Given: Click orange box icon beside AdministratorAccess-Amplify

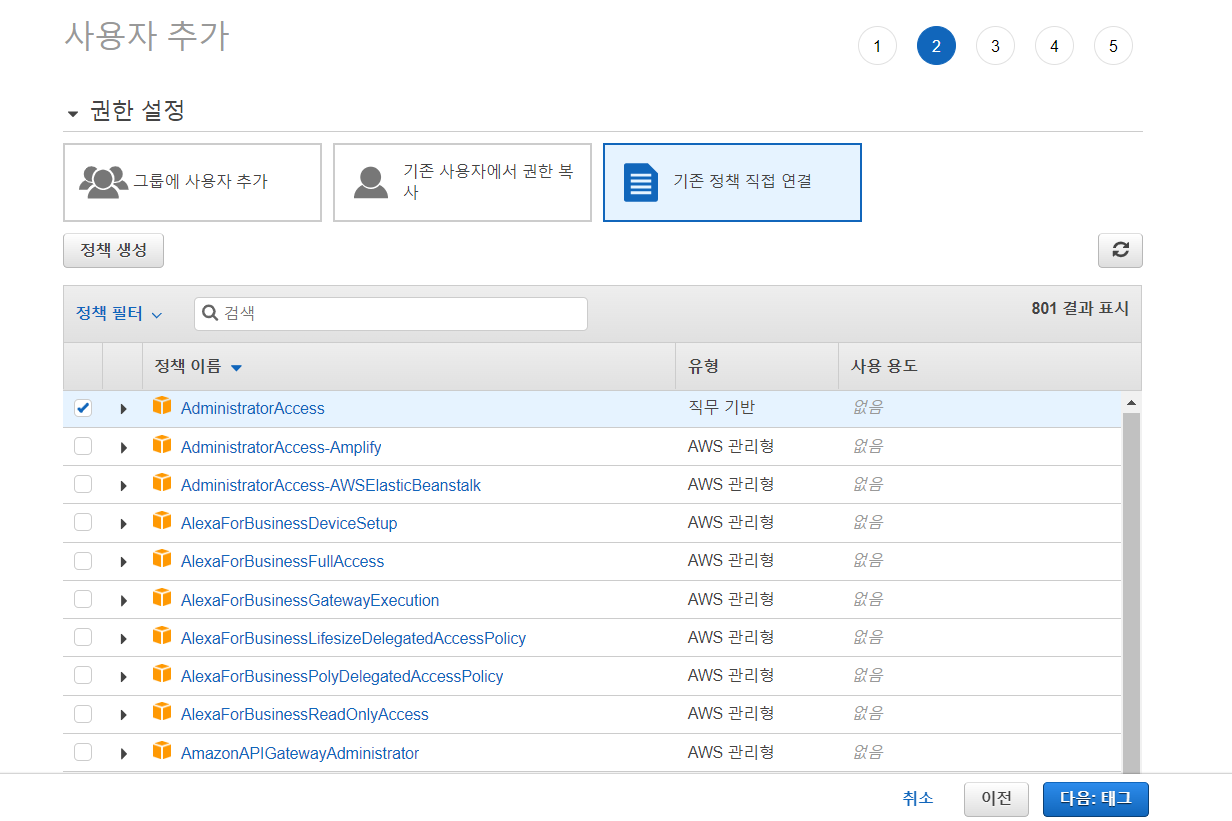Looking at the screenshot, I should pyautogui.click(x=162, y=445).
